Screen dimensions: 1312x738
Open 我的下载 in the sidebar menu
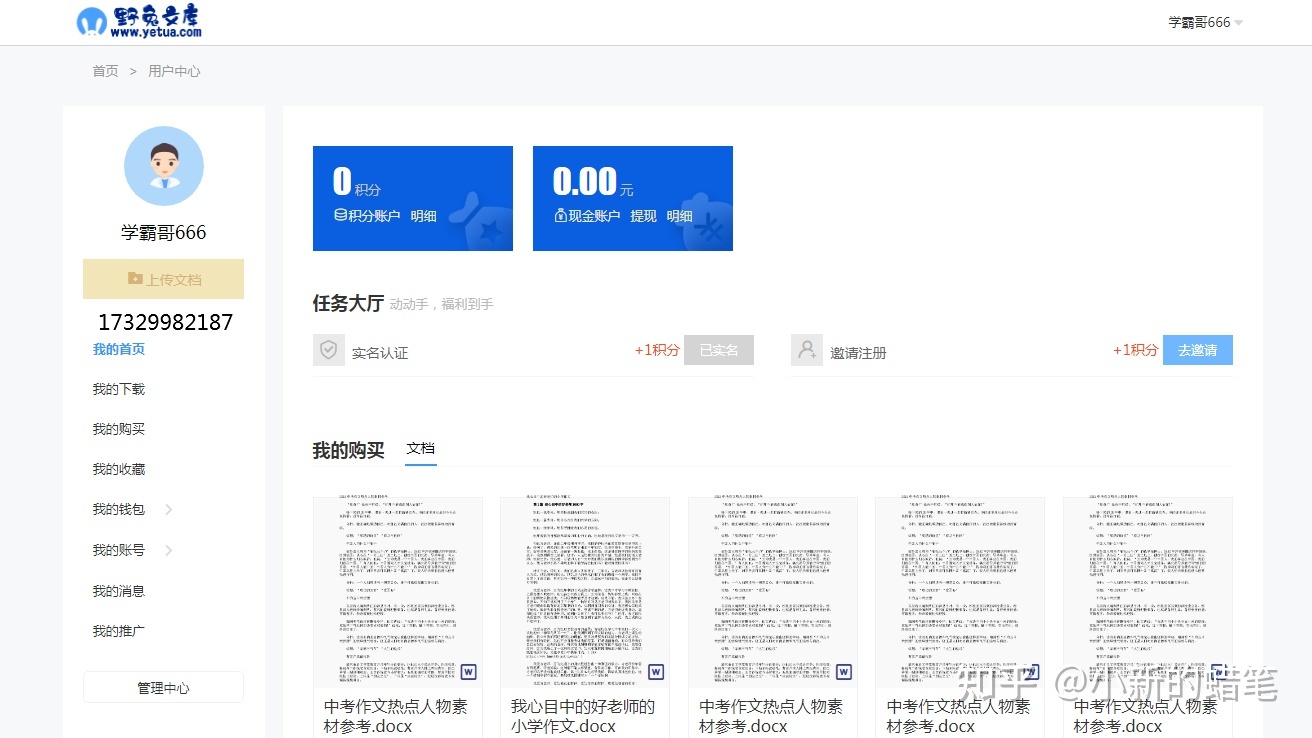pos(119,389)
